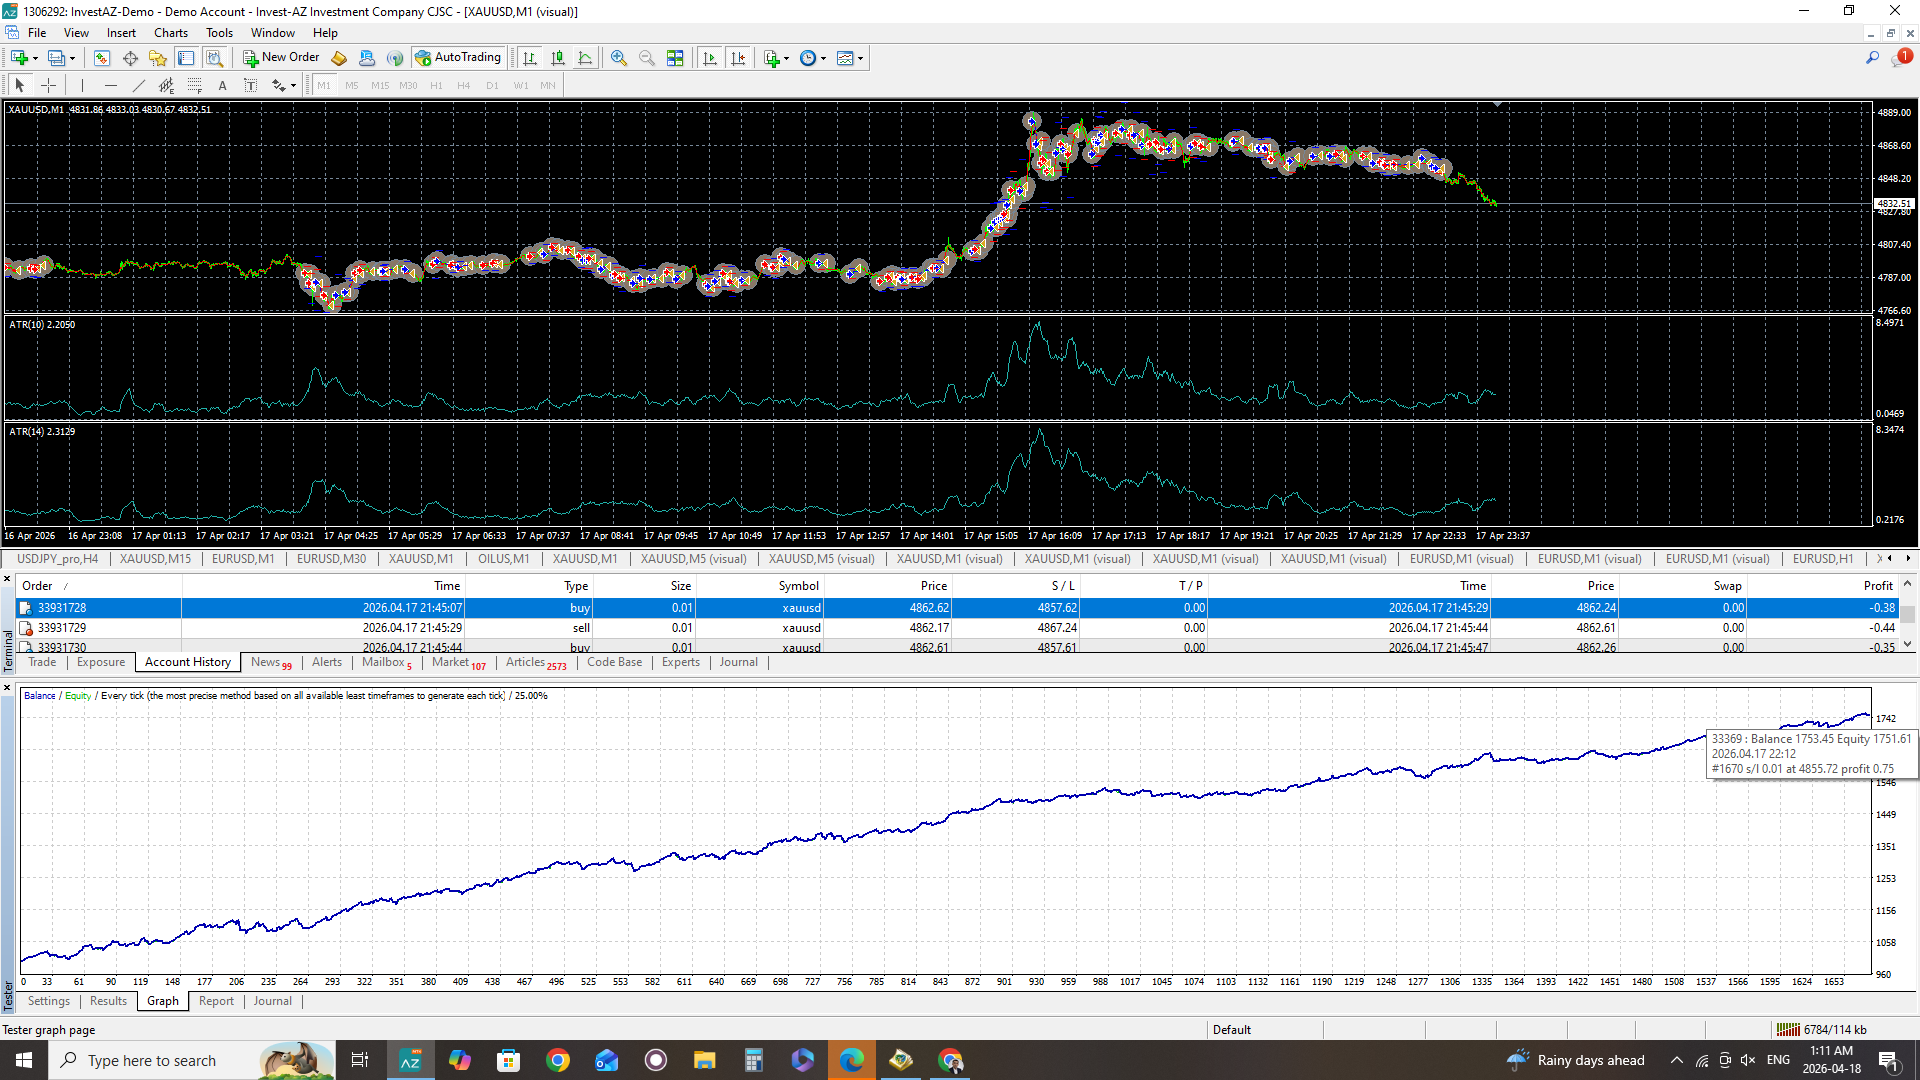The width and height of the screenshot is (1920, 1080).
Task: Open the Market Watch panel icon
Action: (102, 58)
